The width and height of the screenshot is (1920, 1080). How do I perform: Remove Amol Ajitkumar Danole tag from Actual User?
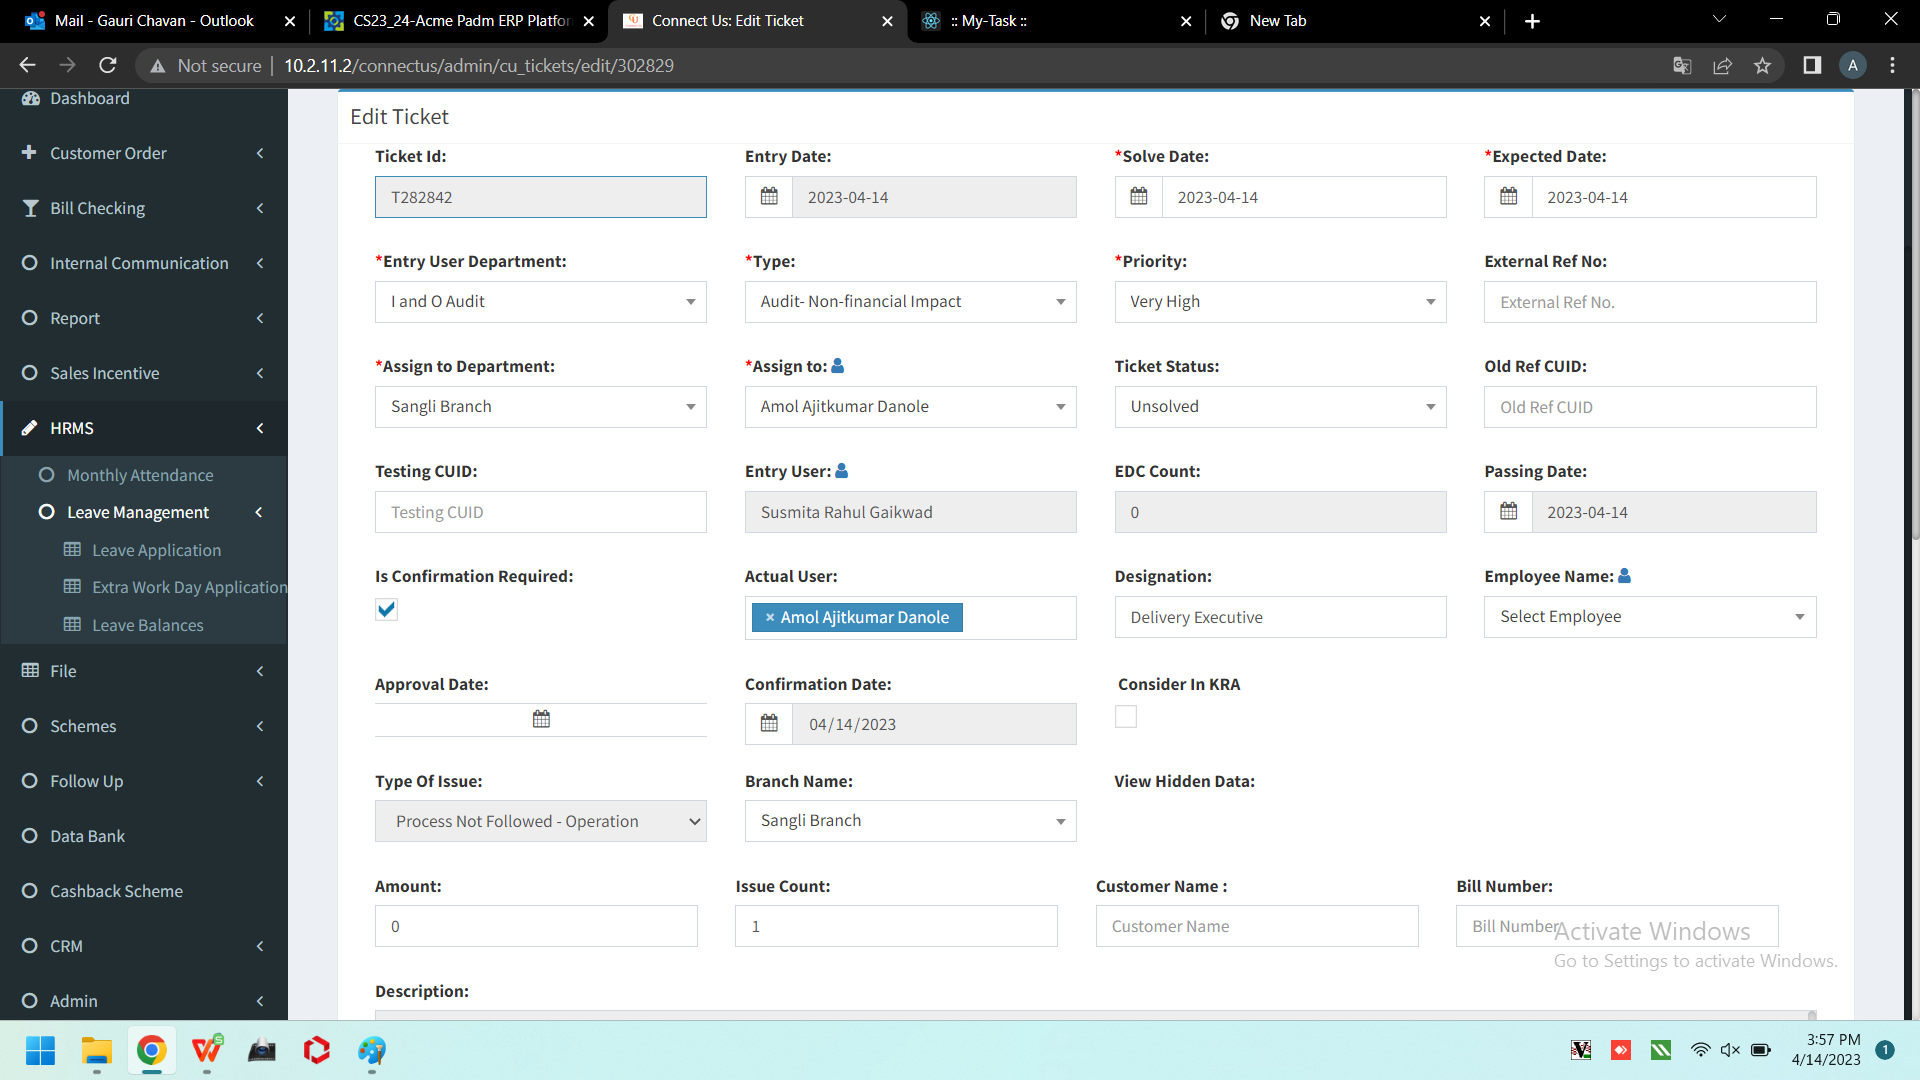pyautogui.click(x=770, y=618)
